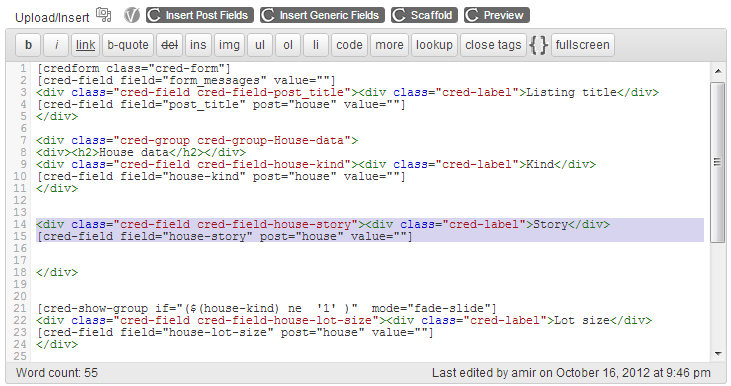
Task: Insert the more tag button
Action: click(x=389, y=45)
